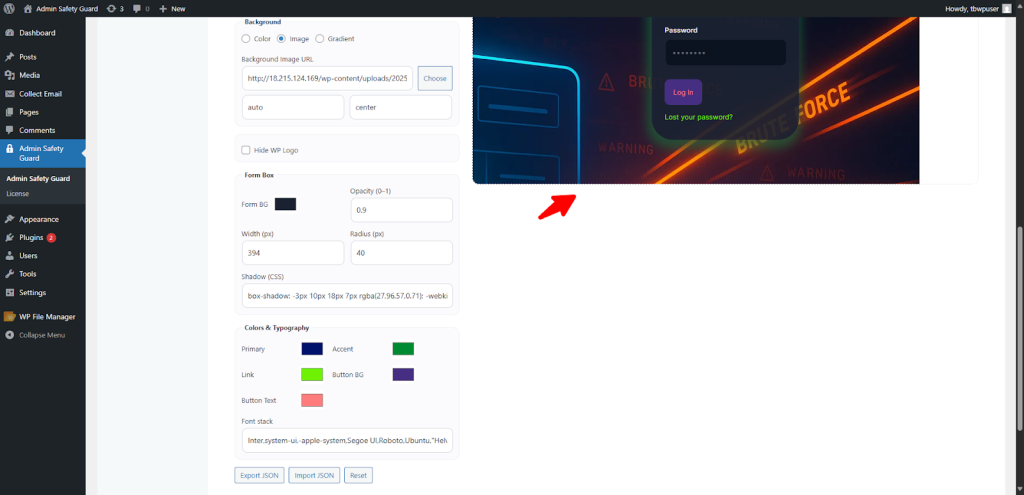
Task: Open the Media library icon
Action: click(x=9, y=75)
